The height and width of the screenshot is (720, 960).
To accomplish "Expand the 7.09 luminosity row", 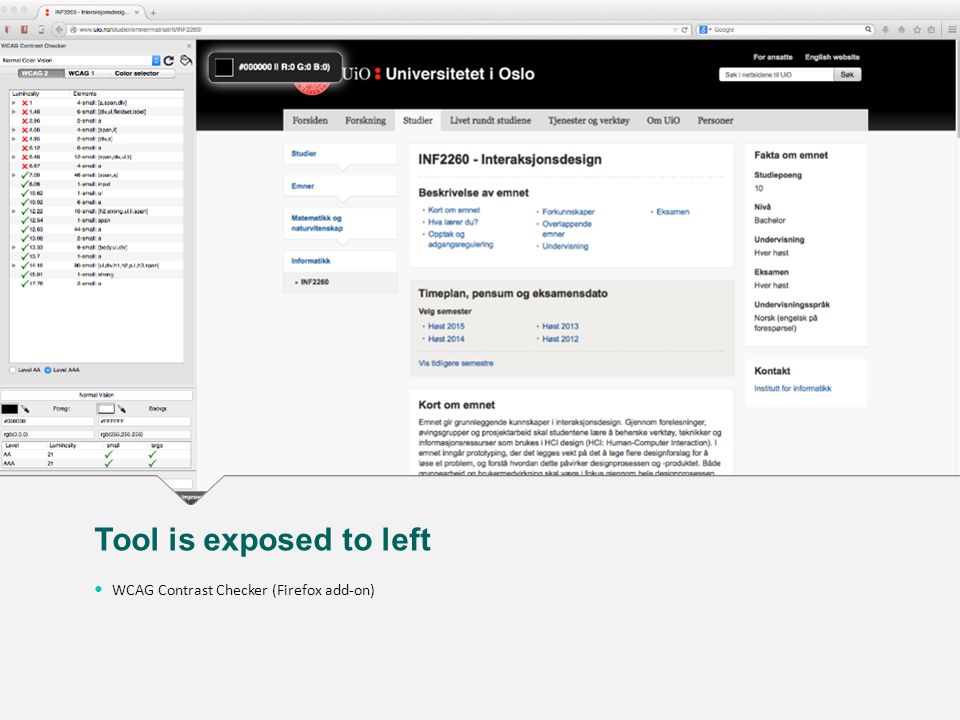I will pos(14,175).
